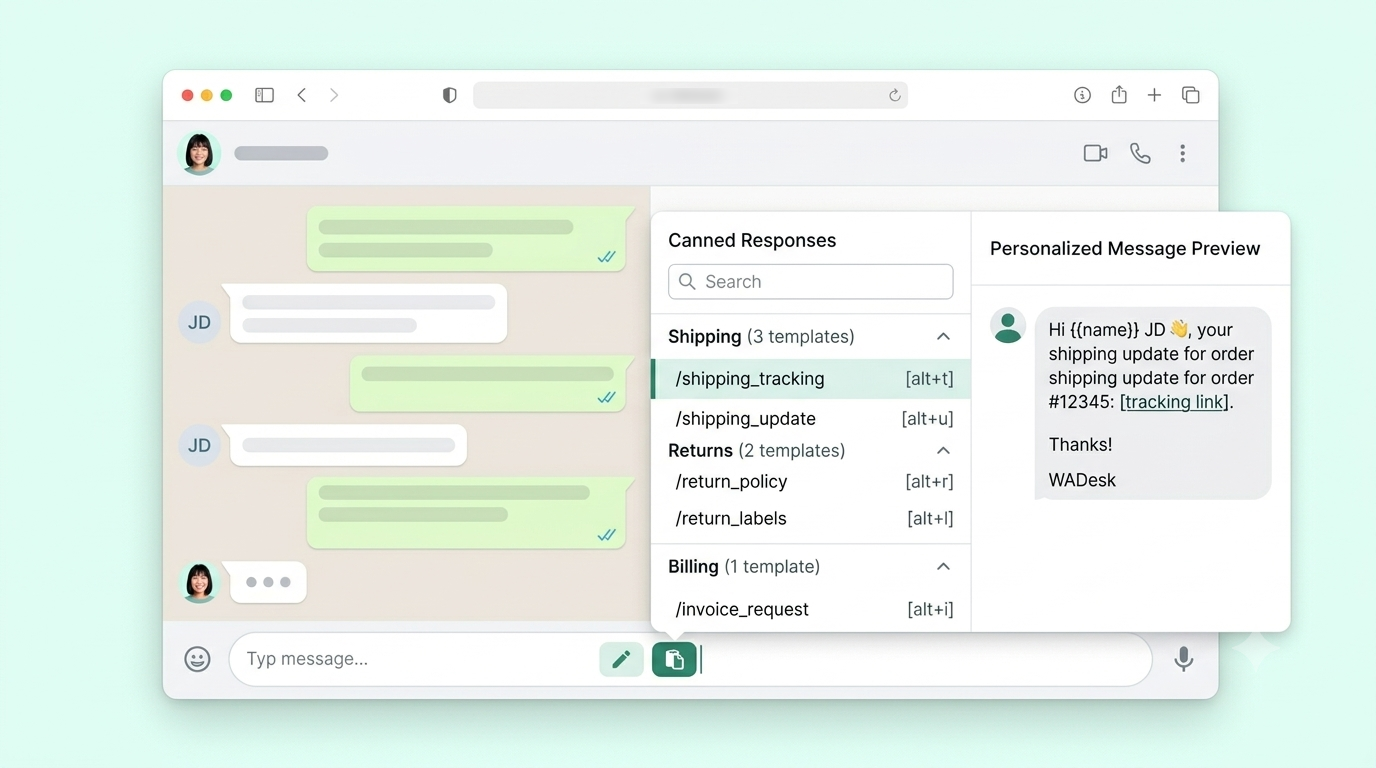The image size is (1376, 768).
Task: Focus the Type message input field
Action: [x=690, y=659]
